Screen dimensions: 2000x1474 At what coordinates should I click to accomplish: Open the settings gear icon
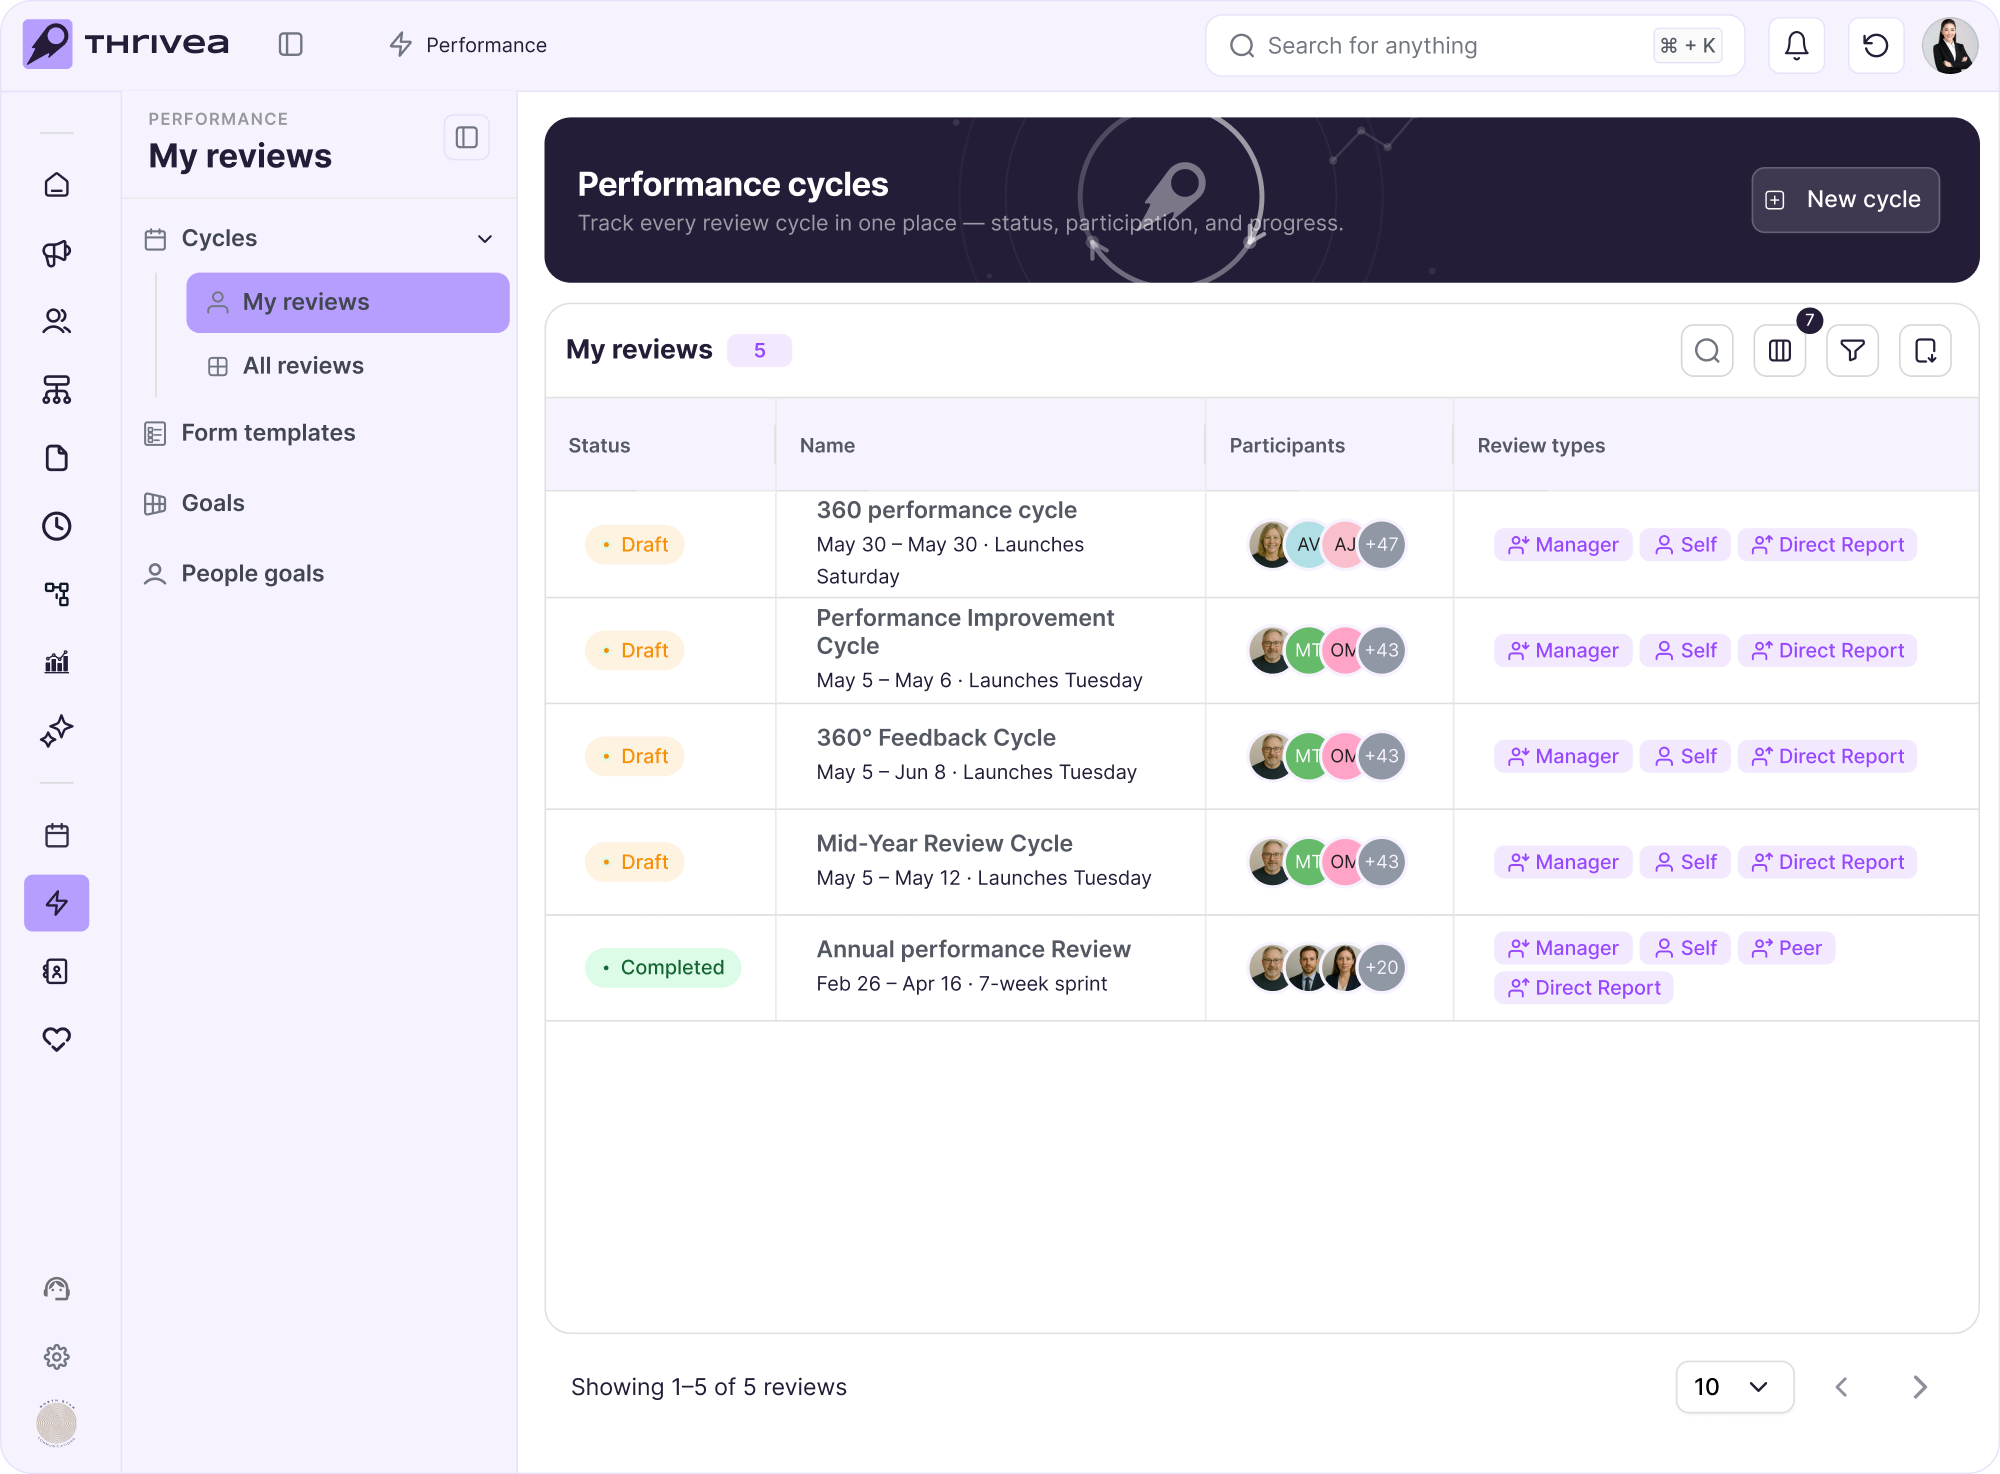tap(57, 1357)
